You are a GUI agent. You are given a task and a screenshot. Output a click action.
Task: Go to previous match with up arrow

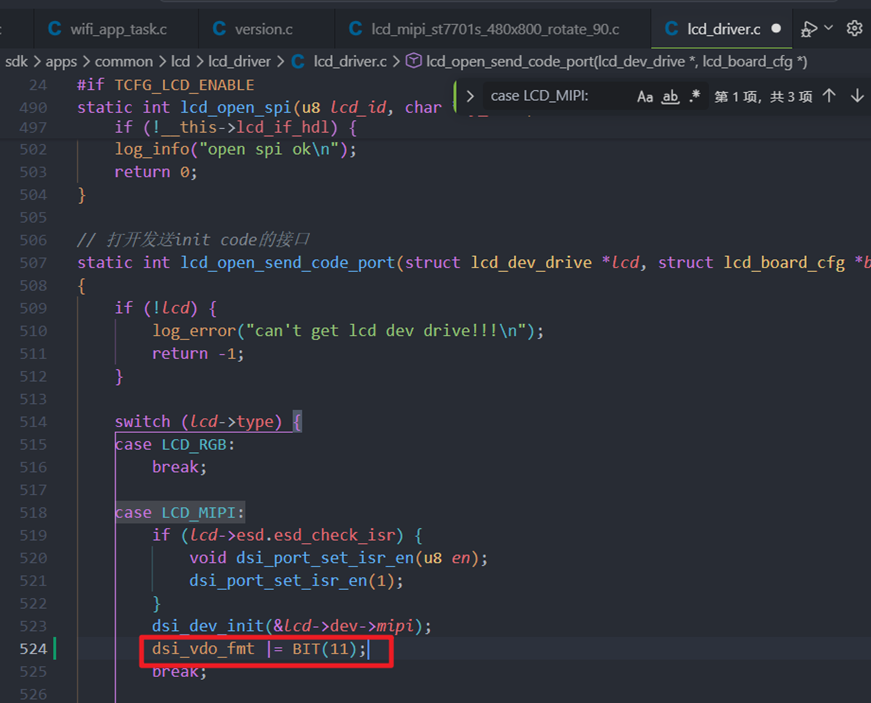pyautogui.click(x=829, y=96)
